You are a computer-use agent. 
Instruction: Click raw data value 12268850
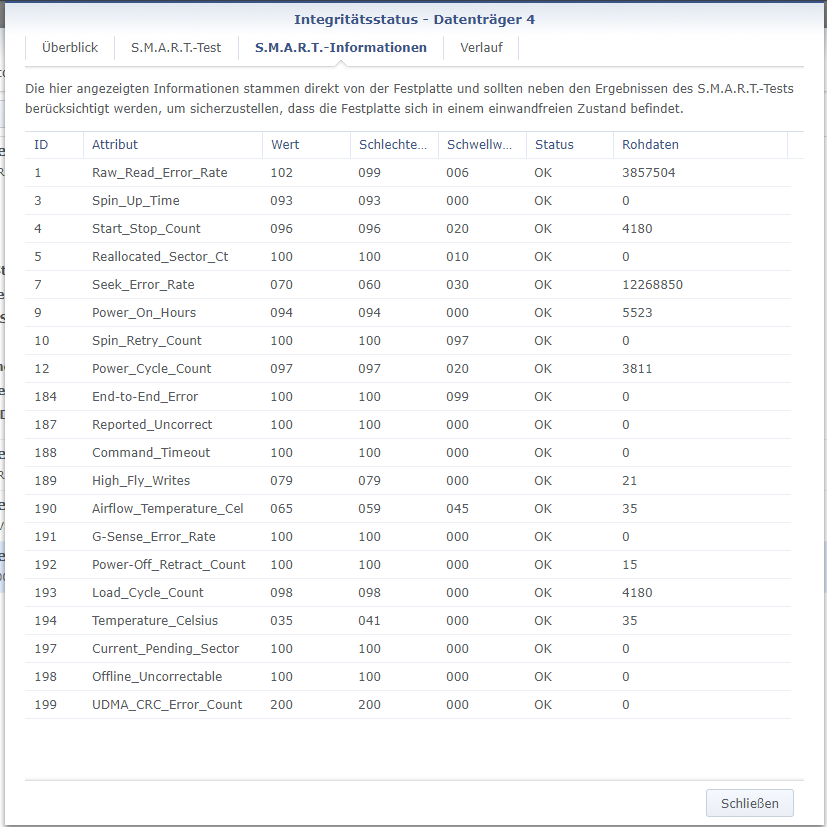coord(652,284)
